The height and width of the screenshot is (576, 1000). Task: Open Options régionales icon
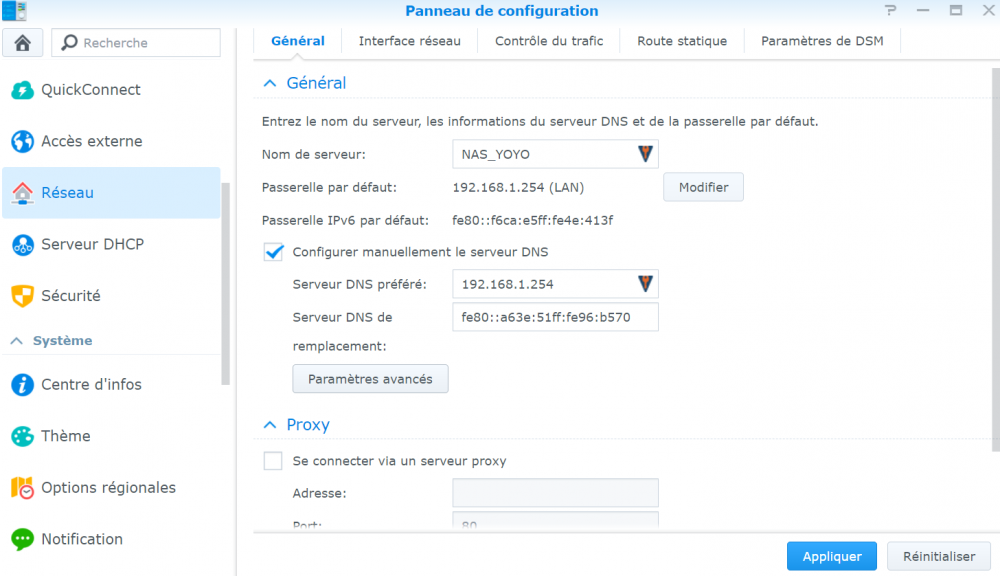click(22, 488)
